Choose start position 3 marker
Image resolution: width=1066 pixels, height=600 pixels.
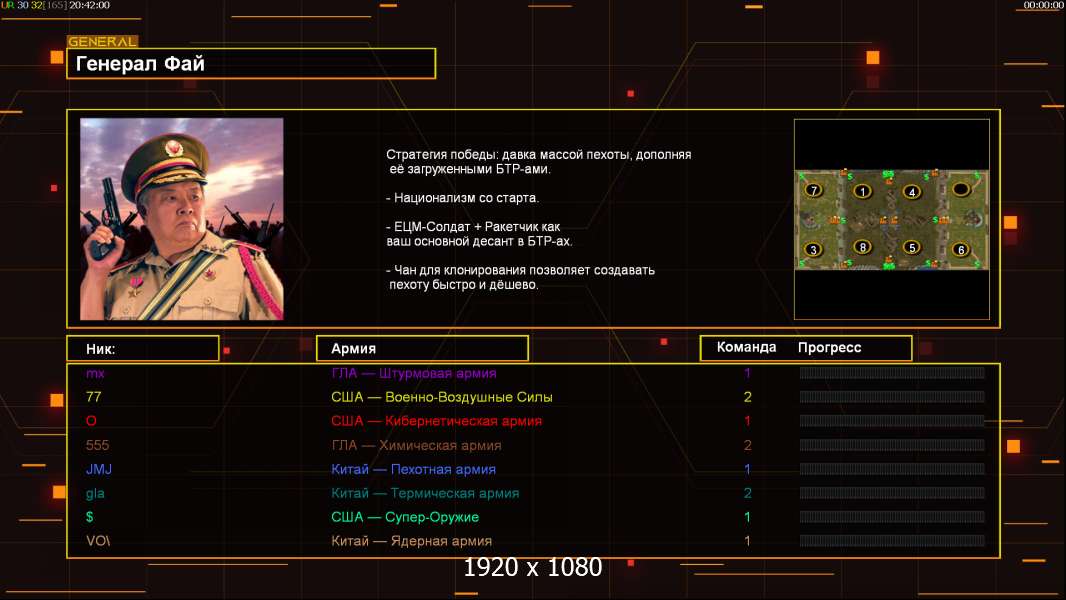pos(813,249)
